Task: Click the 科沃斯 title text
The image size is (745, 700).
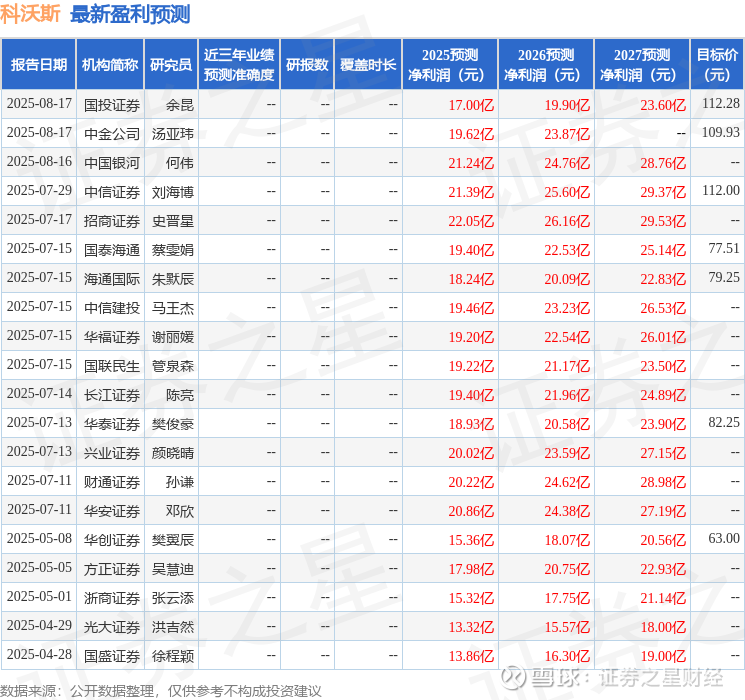Action: click(30, 14)
